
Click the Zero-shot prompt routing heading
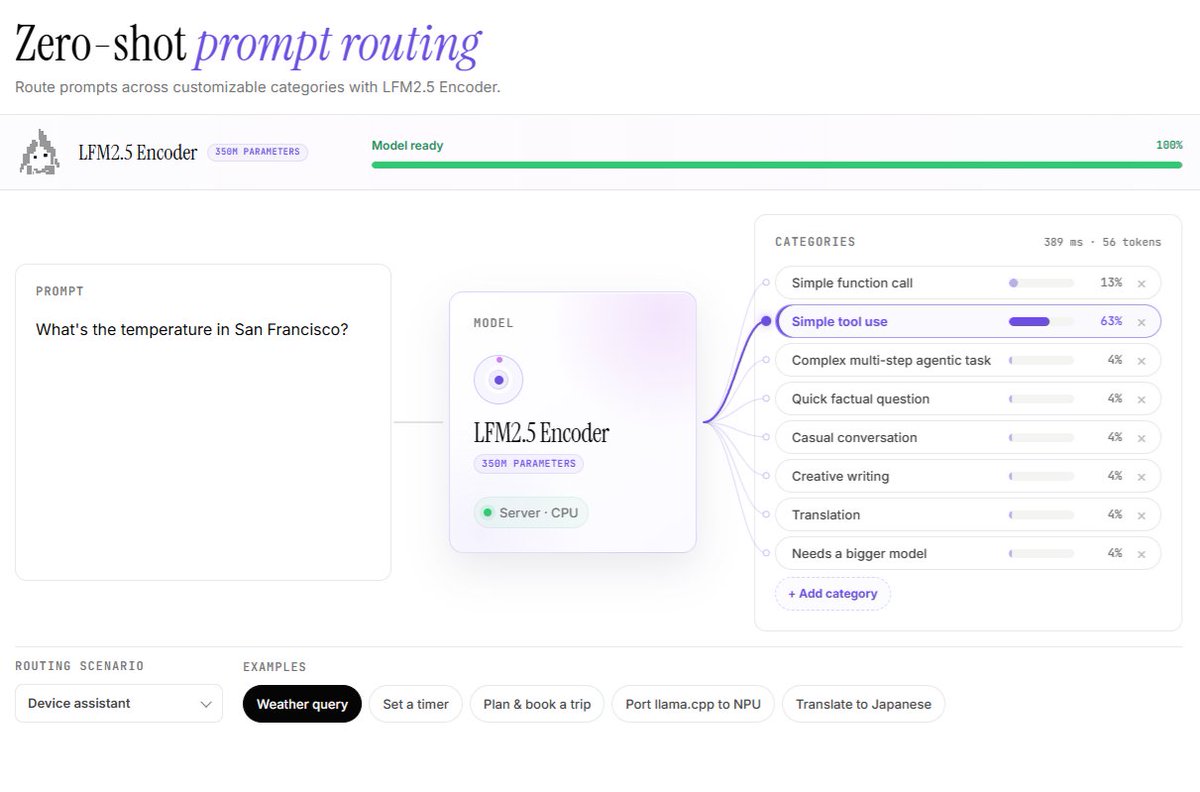coord(248,45)
